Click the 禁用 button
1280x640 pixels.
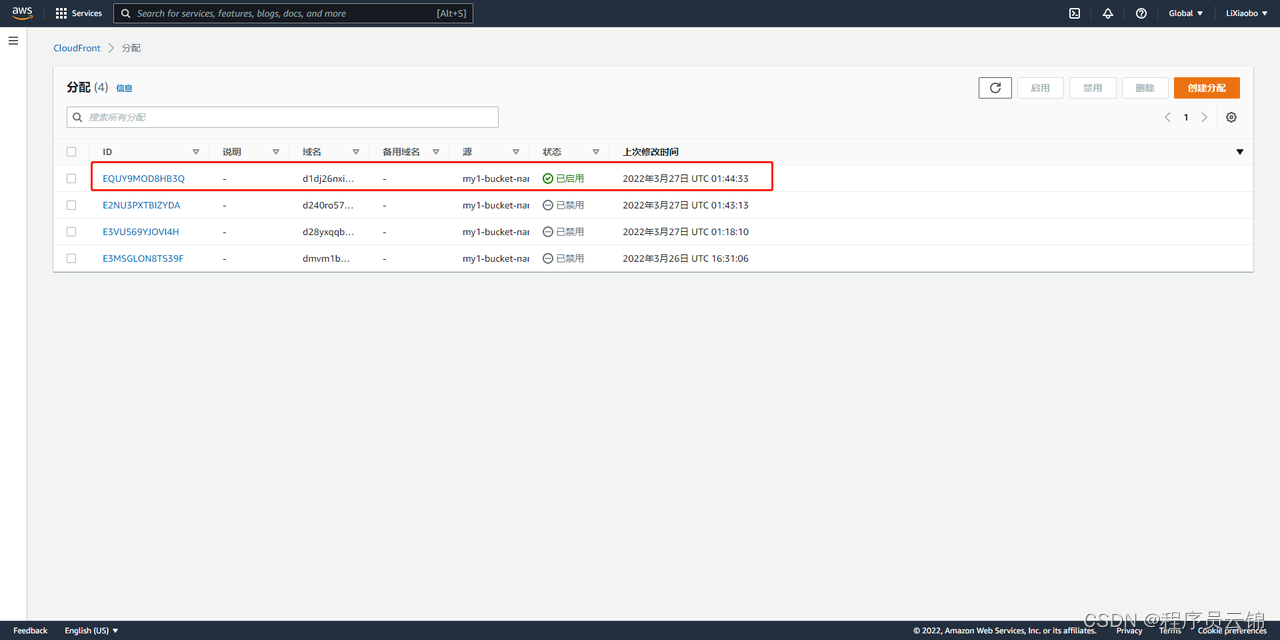[x=1093, y=88]
